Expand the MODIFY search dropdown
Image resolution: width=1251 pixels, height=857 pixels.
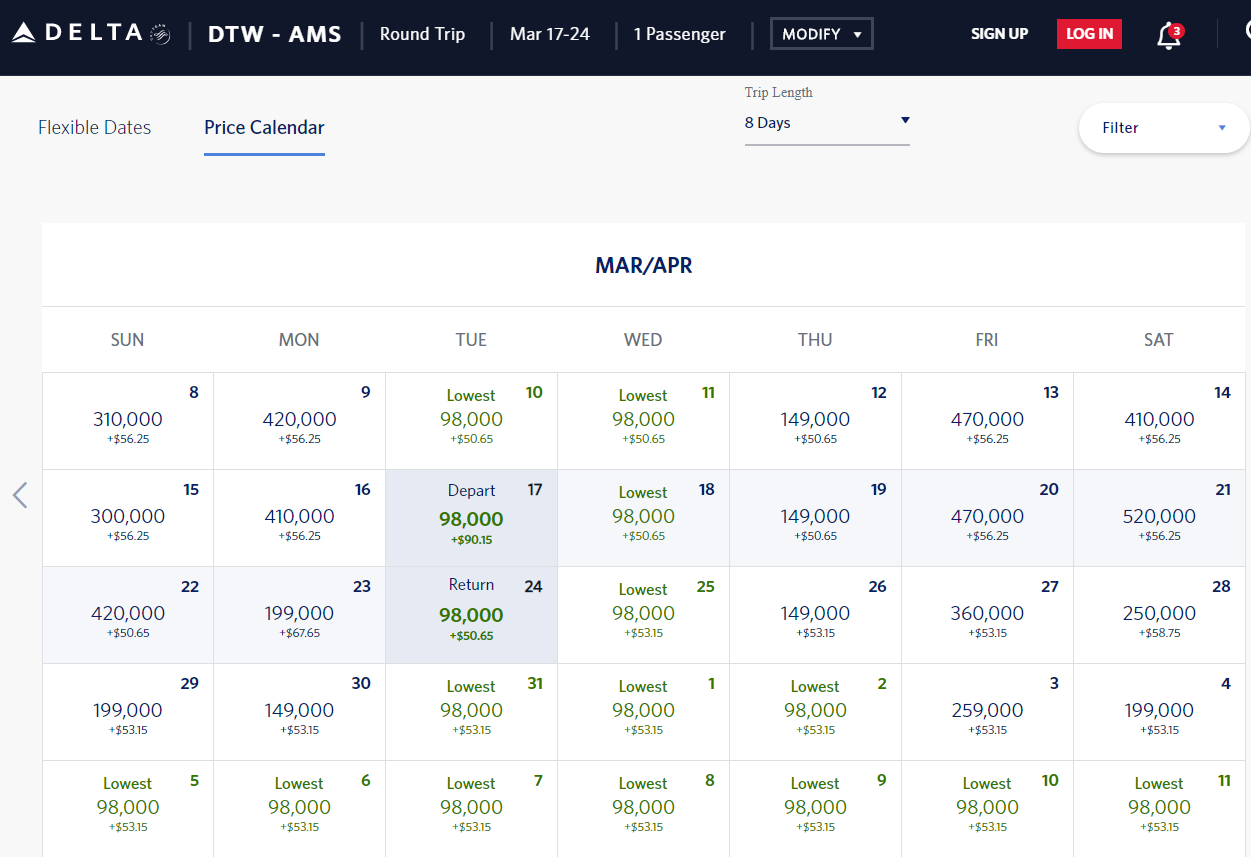(821, 34)
